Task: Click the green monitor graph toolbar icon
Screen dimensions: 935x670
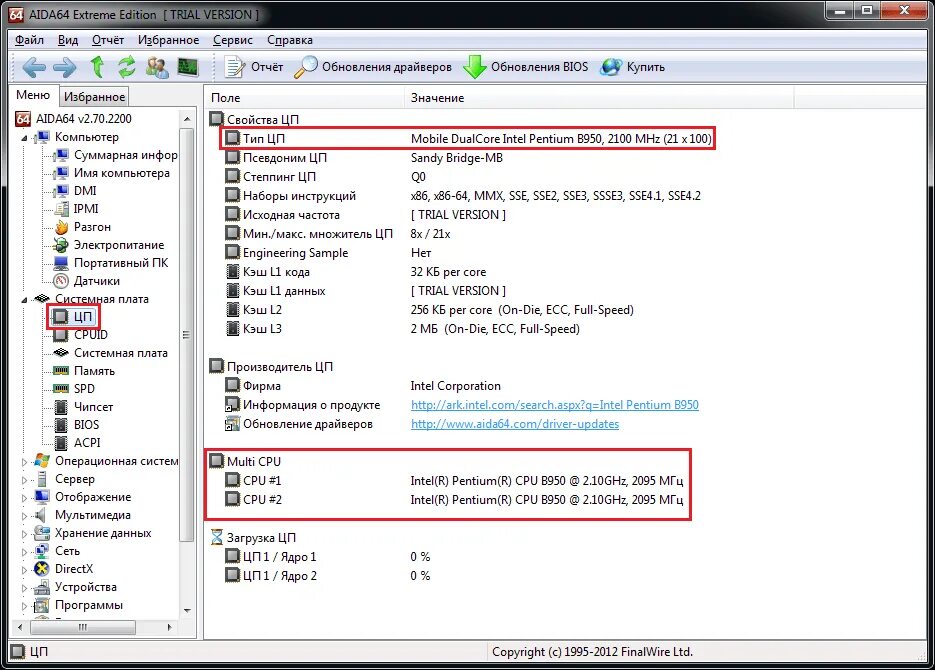Action: tap(188, 67)
